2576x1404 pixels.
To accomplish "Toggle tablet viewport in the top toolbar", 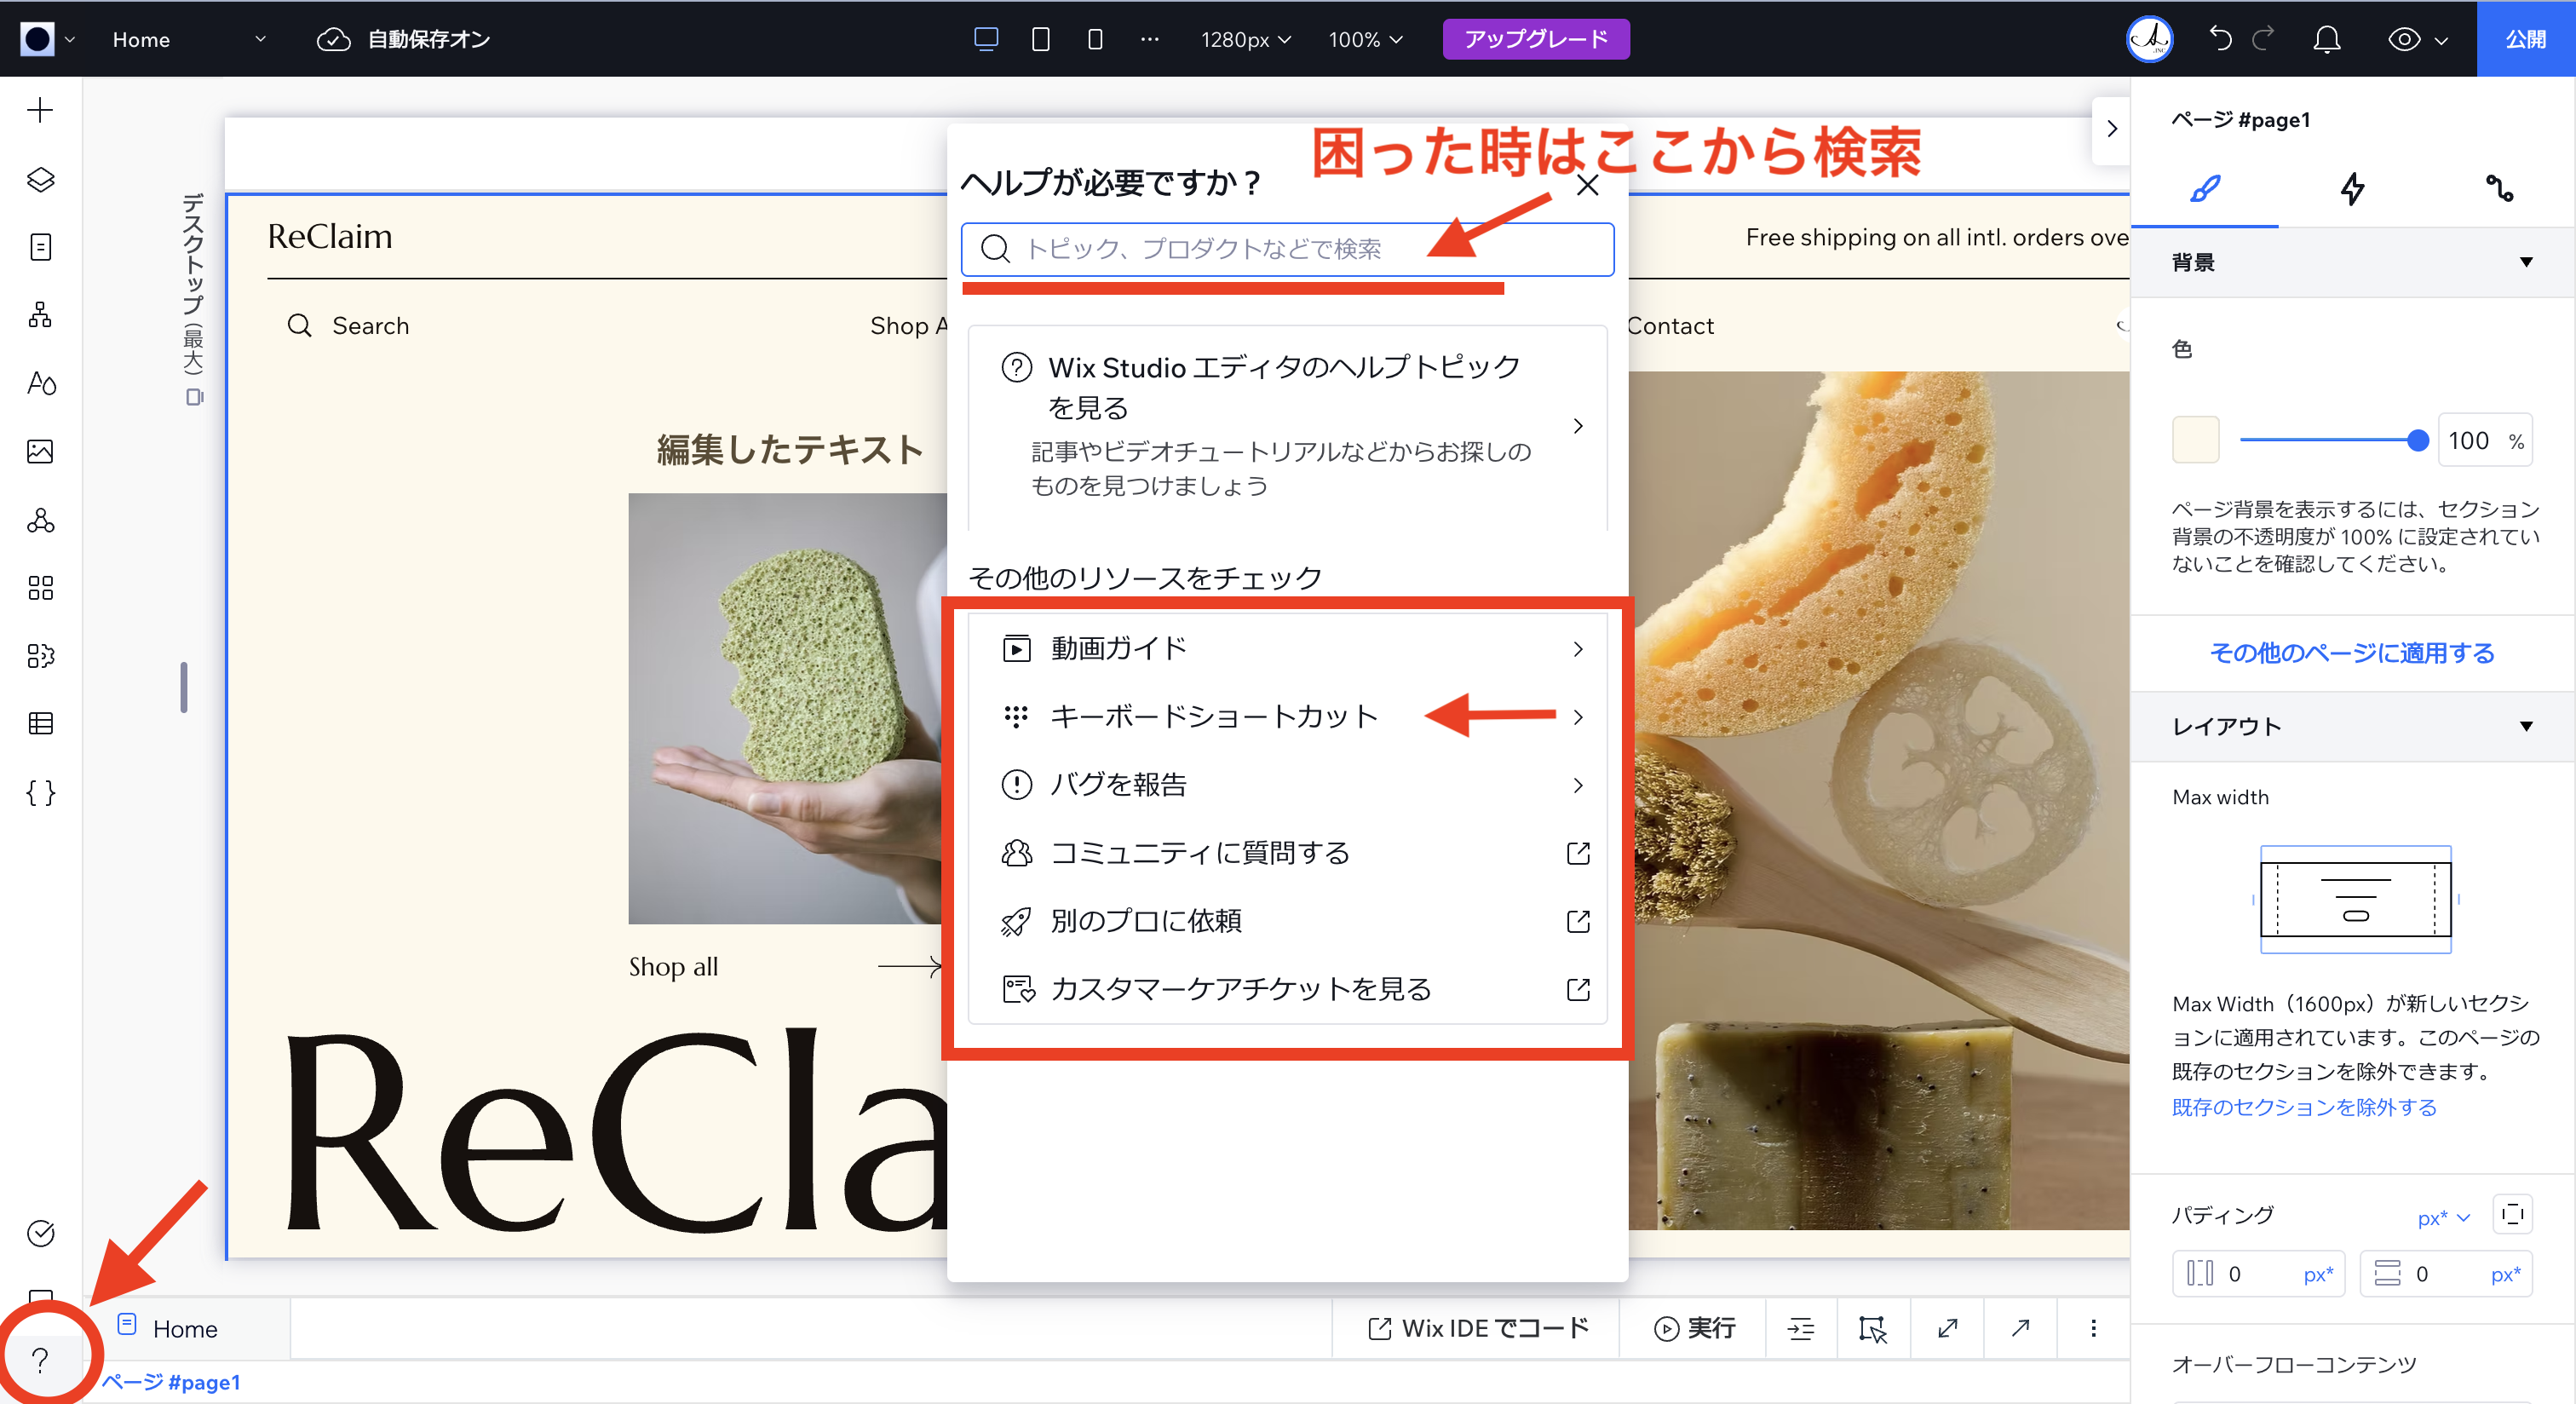I will (1040, 39).
